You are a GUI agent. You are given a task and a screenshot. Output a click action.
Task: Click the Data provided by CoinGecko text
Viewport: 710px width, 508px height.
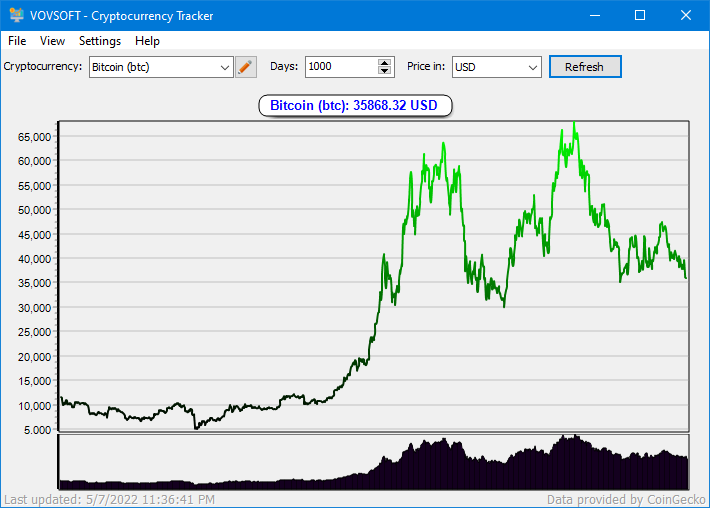(x=624, y=499)
